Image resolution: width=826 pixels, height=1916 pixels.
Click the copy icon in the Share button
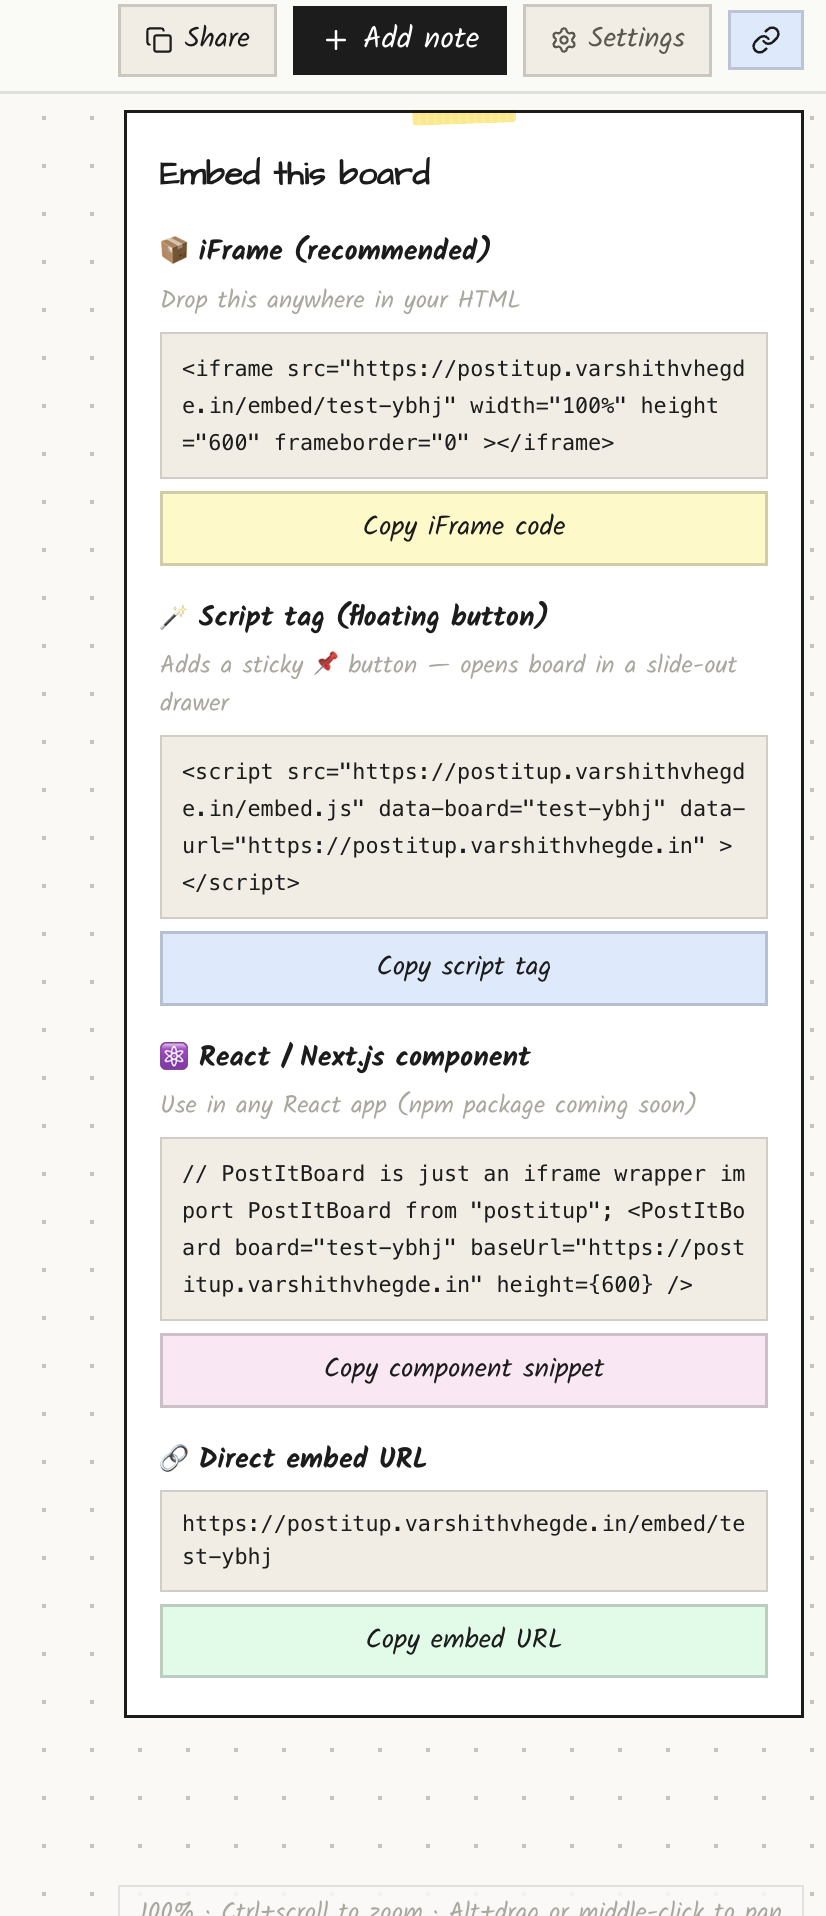[159, 40]
